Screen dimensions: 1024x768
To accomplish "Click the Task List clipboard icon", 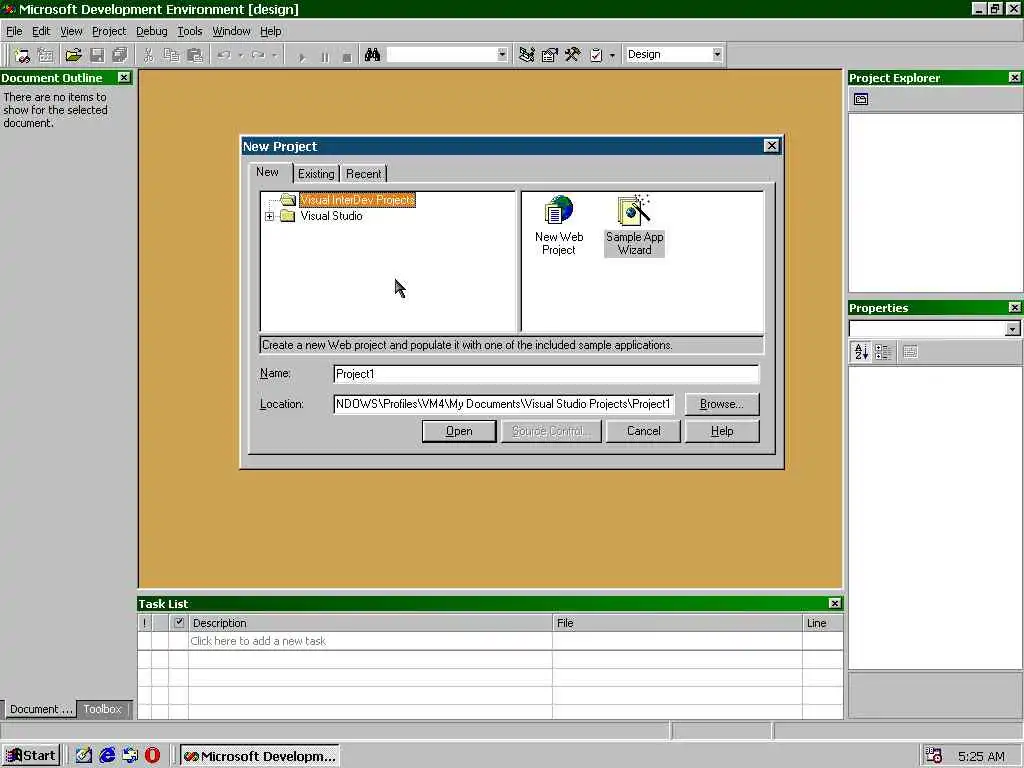I will [x=596, y=55].
